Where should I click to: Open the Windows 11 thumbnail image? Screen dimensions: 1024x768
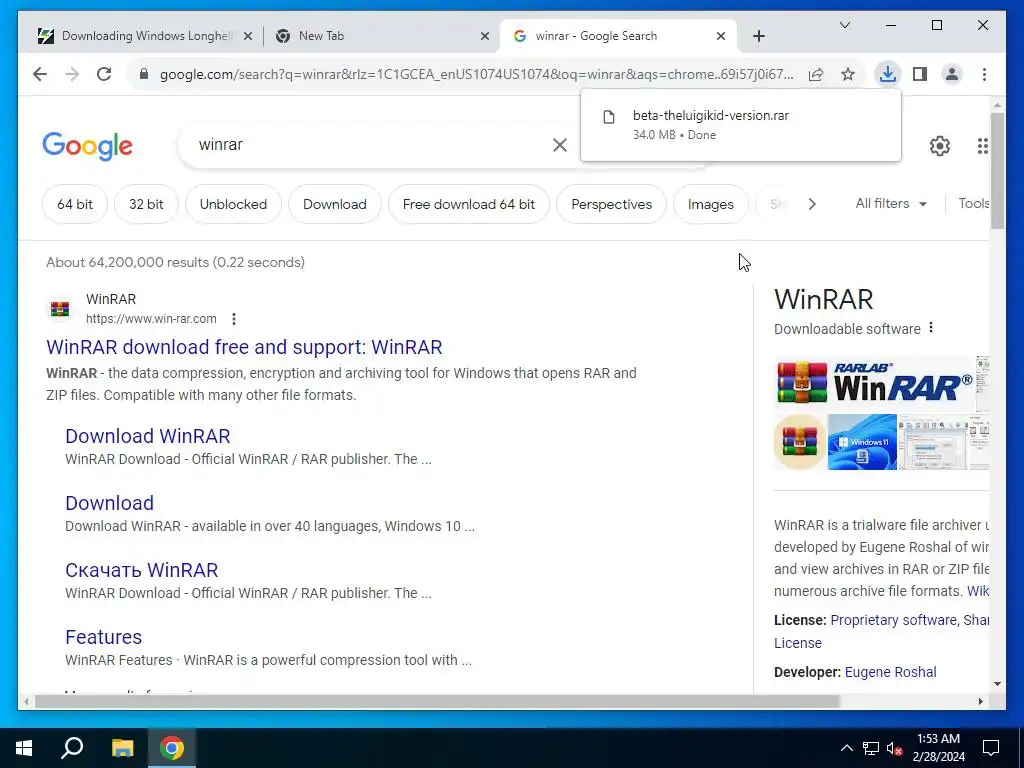pos(862,442)
